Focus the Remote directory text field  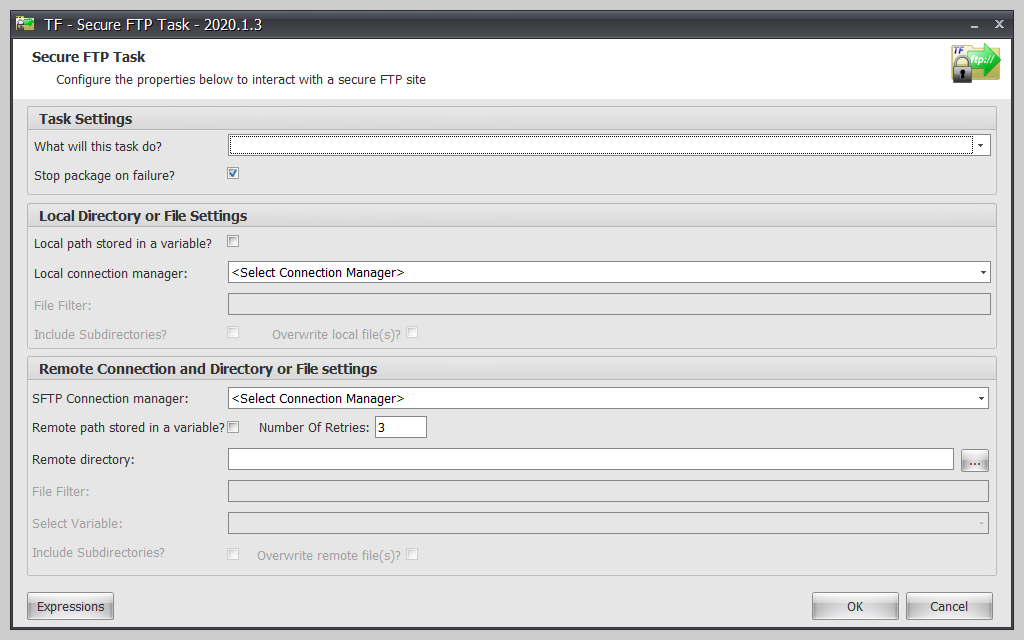(590, 459)
